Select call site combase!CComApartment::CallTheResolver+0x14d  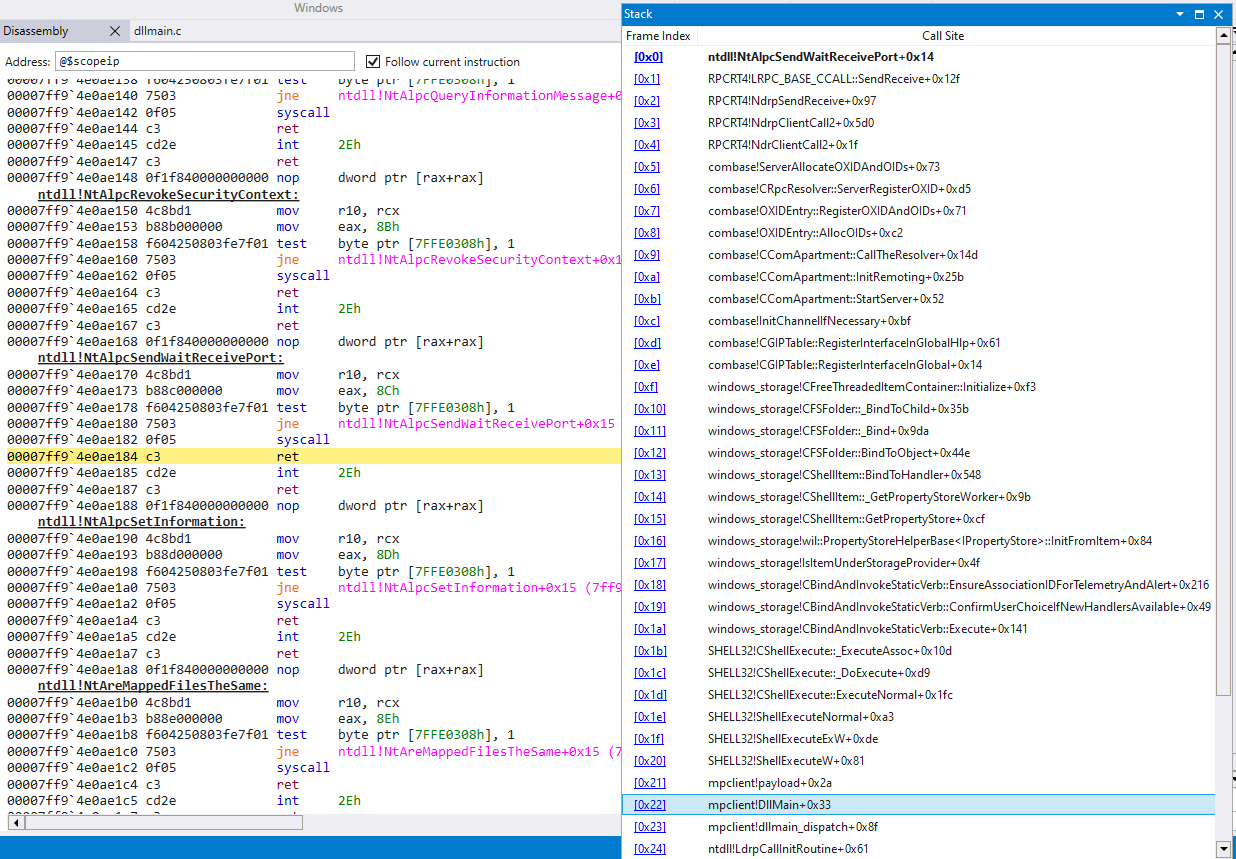843,255
